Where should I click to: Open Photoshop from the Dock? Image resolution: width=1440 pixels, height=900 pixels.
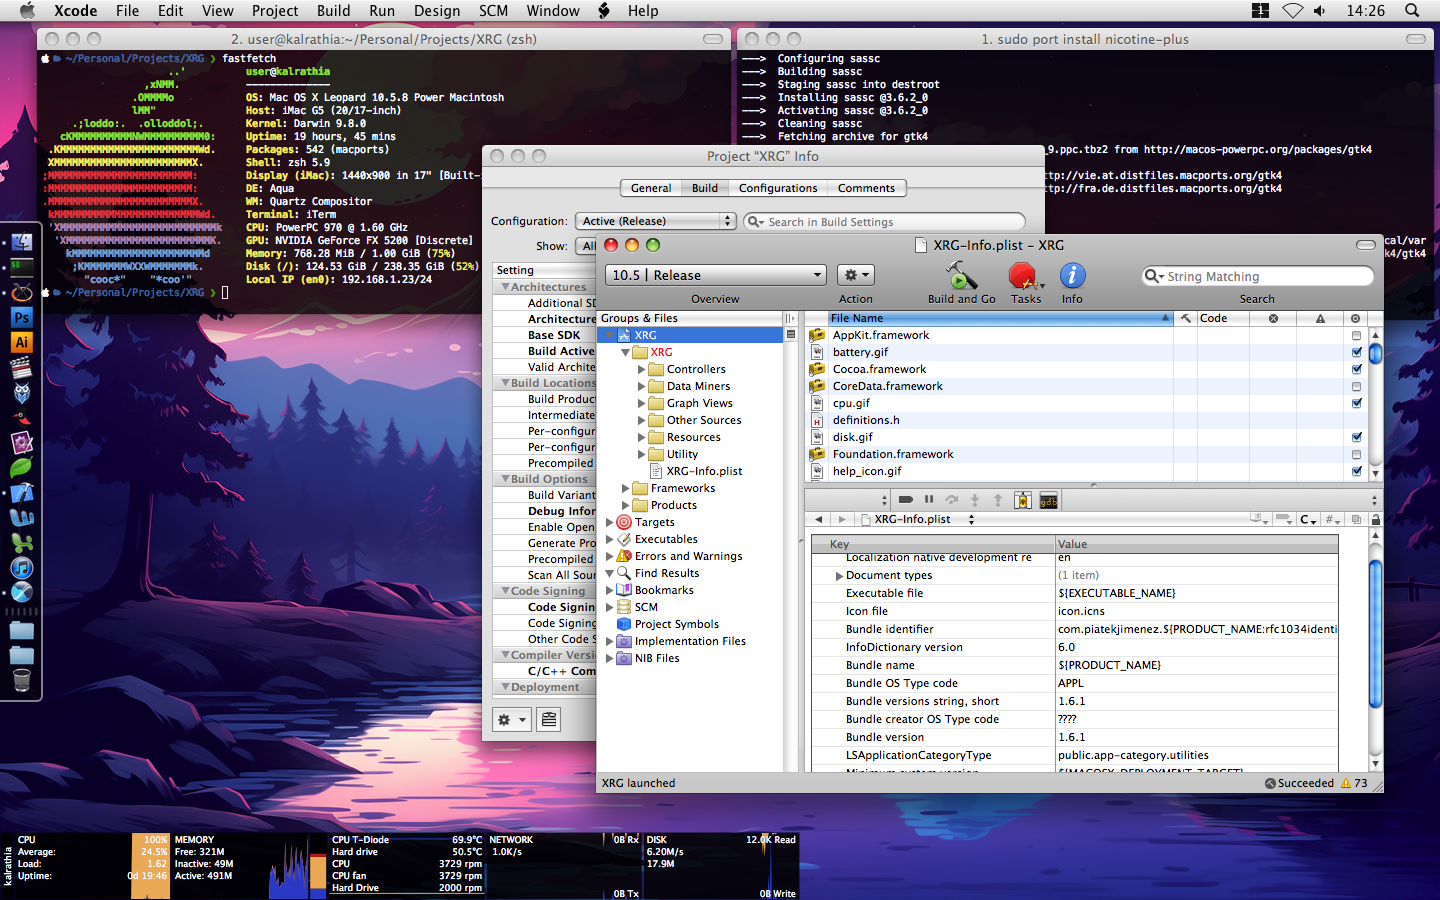tap(21, 317)
